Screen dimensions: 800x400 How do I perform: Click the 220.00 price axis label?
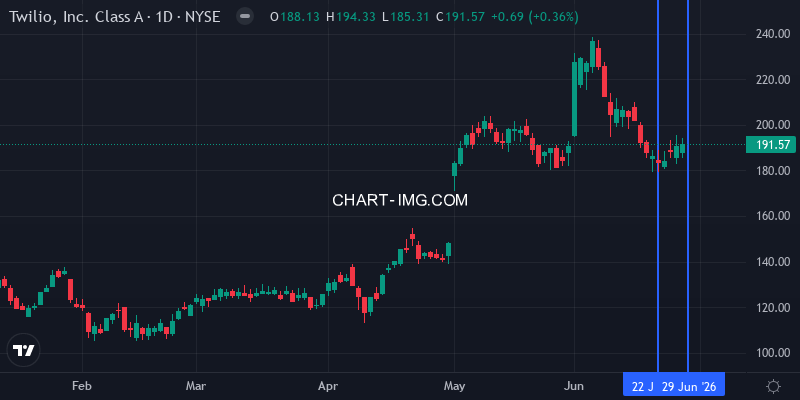(x=773, y=80)
